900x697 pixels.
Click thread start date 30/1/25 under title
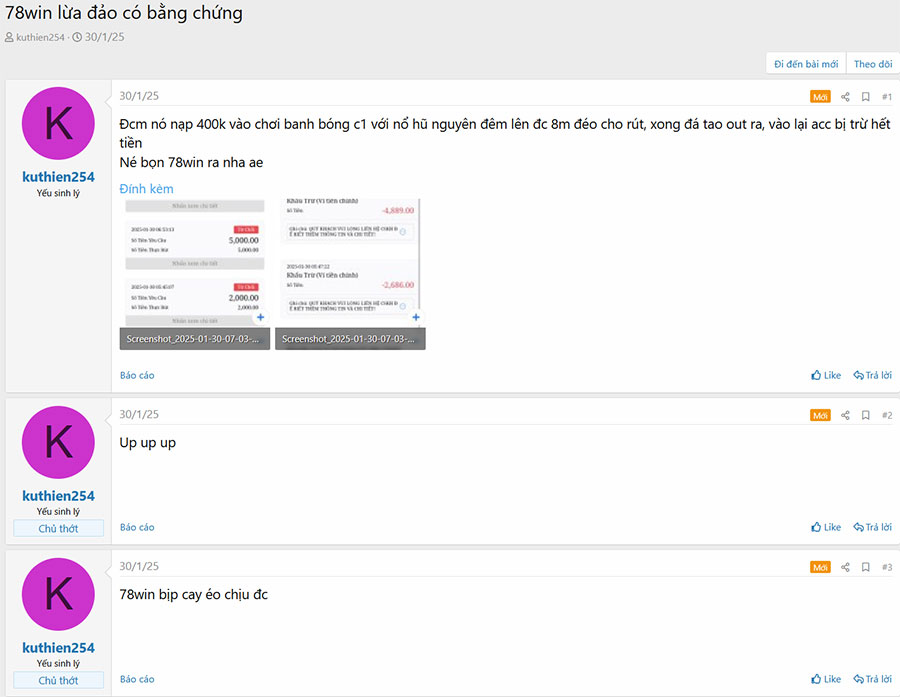point(104,37)
